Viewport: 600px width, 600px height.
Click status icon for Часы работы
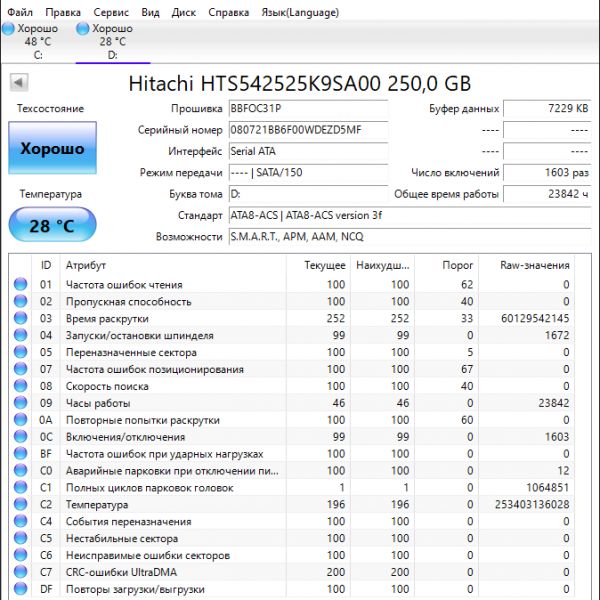(20, 403)
